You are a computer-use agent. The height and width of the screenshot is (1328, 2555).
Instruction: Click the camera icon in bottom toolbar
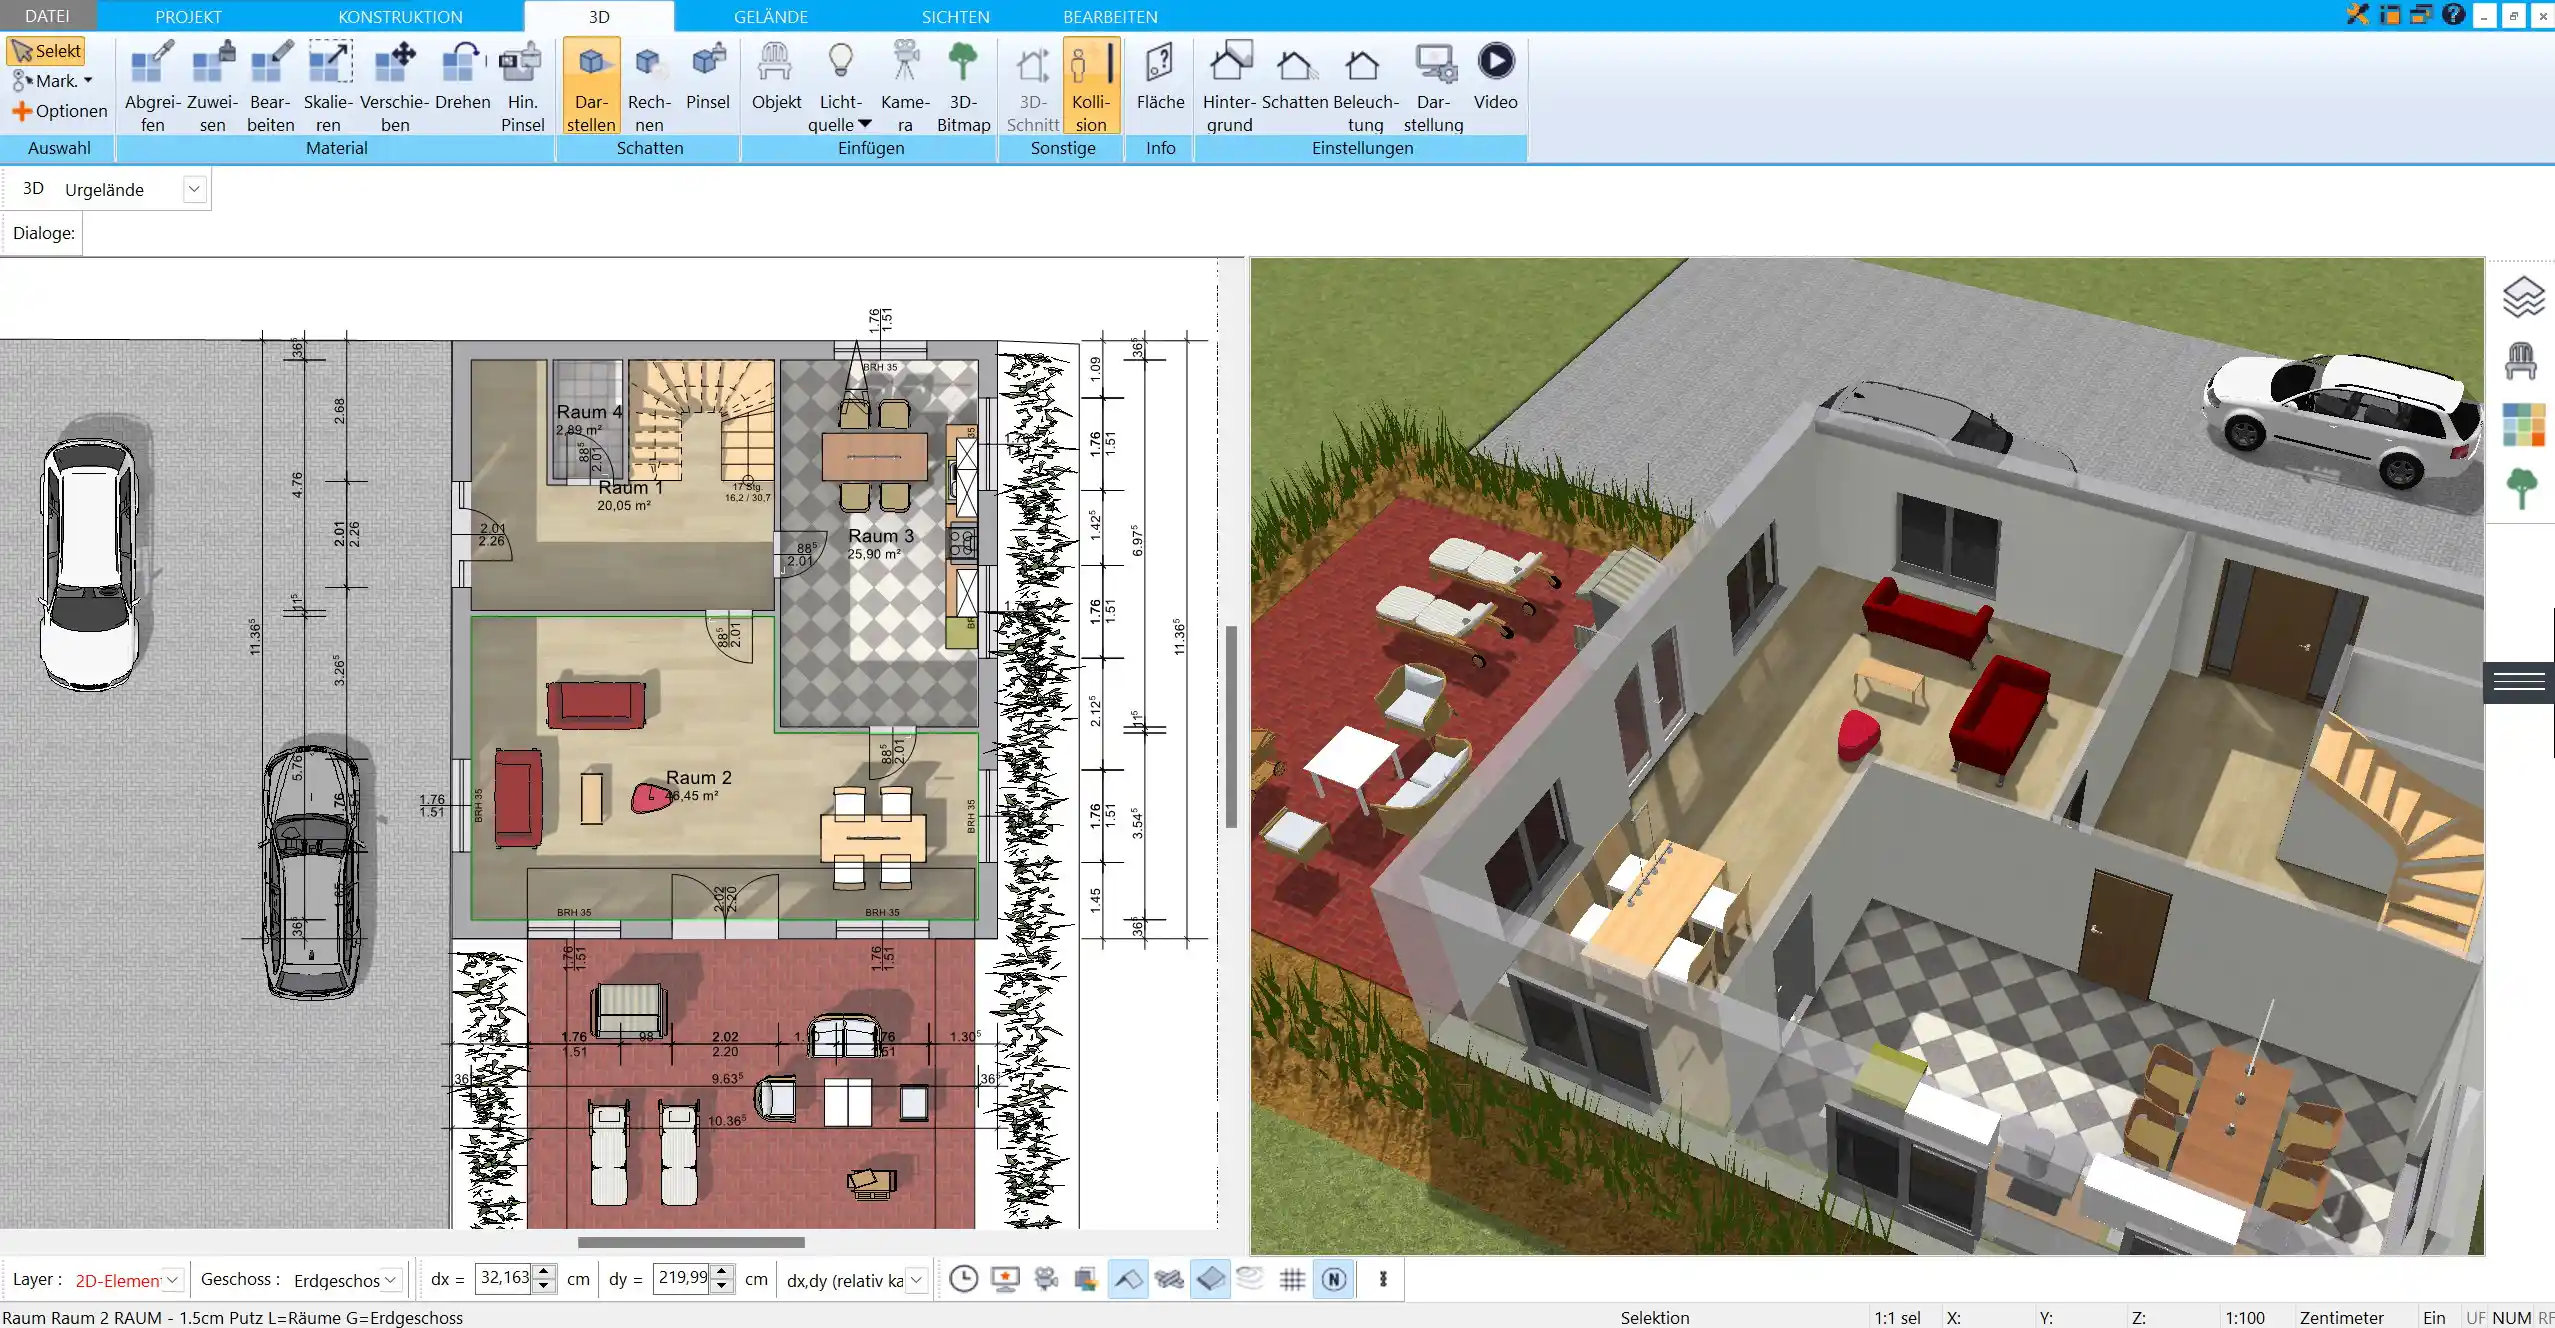(1046, 1279)
